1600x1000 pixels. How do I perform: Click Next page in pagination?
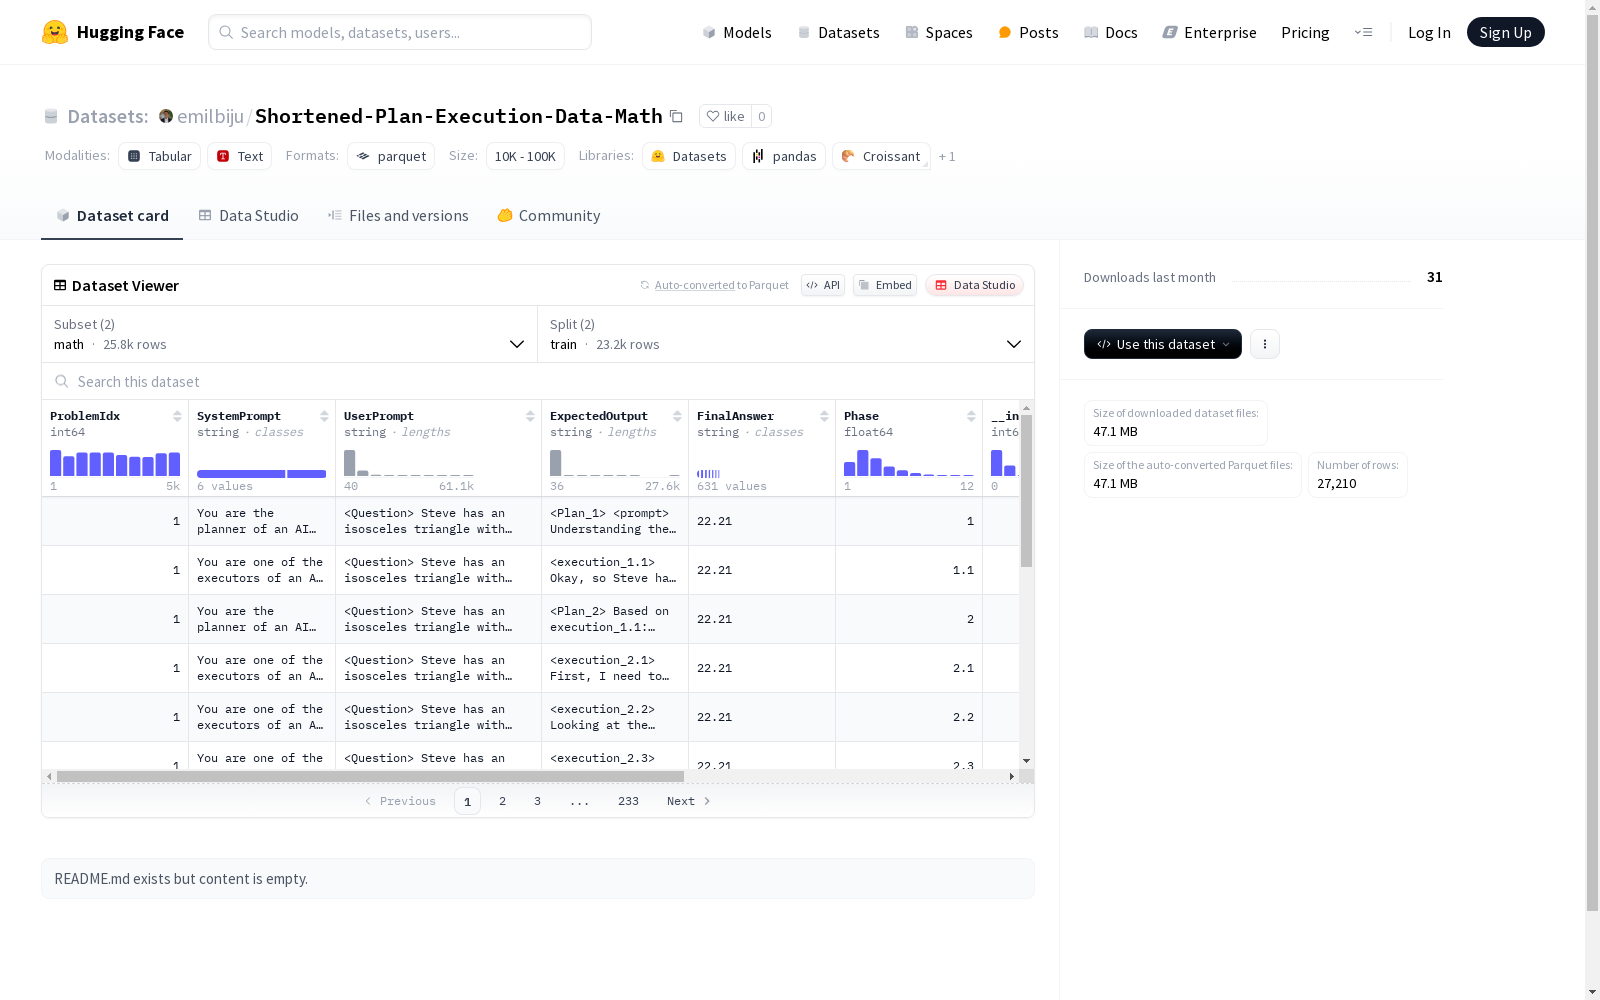[x=689, y=801]
